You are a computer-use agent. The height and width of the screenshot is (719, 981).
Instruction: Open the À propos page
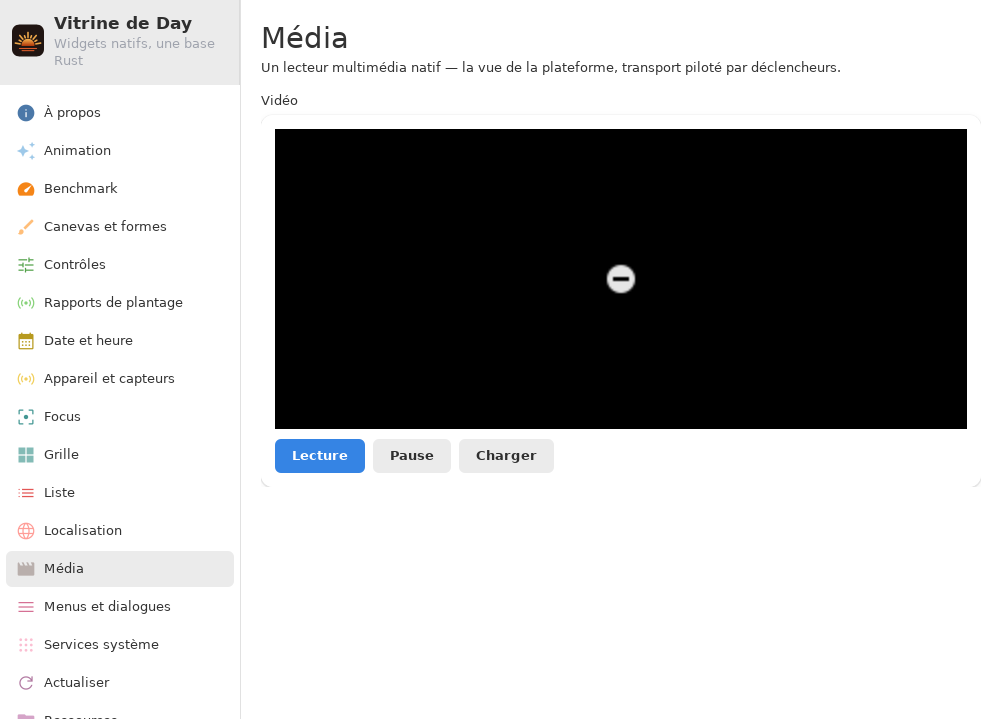(x=119, y=113)
